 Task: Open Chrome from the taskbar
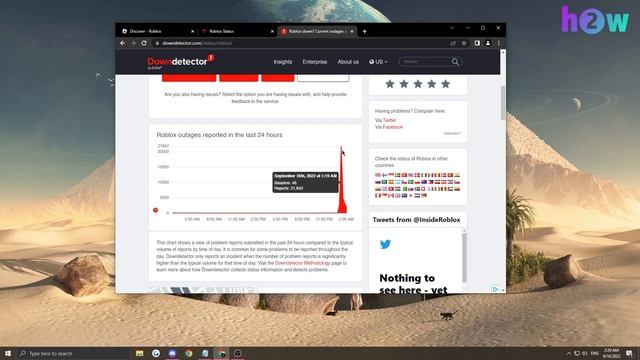pyautogui.click(x=189, y=353)
